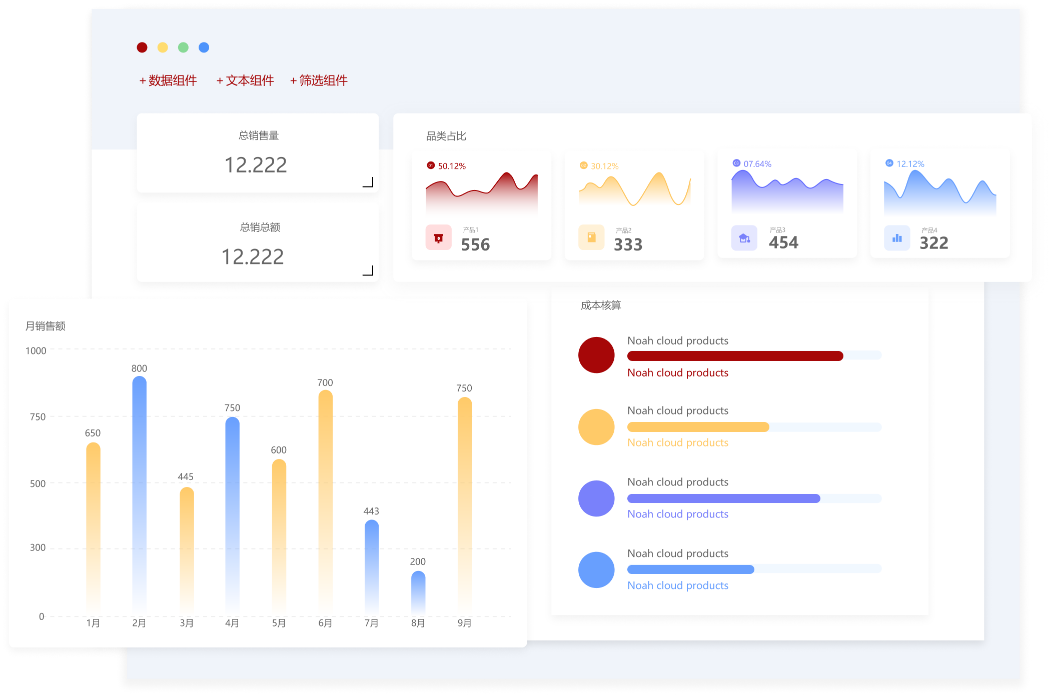Click the small red dot beside 50.12%
Viewport: 1052px width, 696px height.
(431, 165)
